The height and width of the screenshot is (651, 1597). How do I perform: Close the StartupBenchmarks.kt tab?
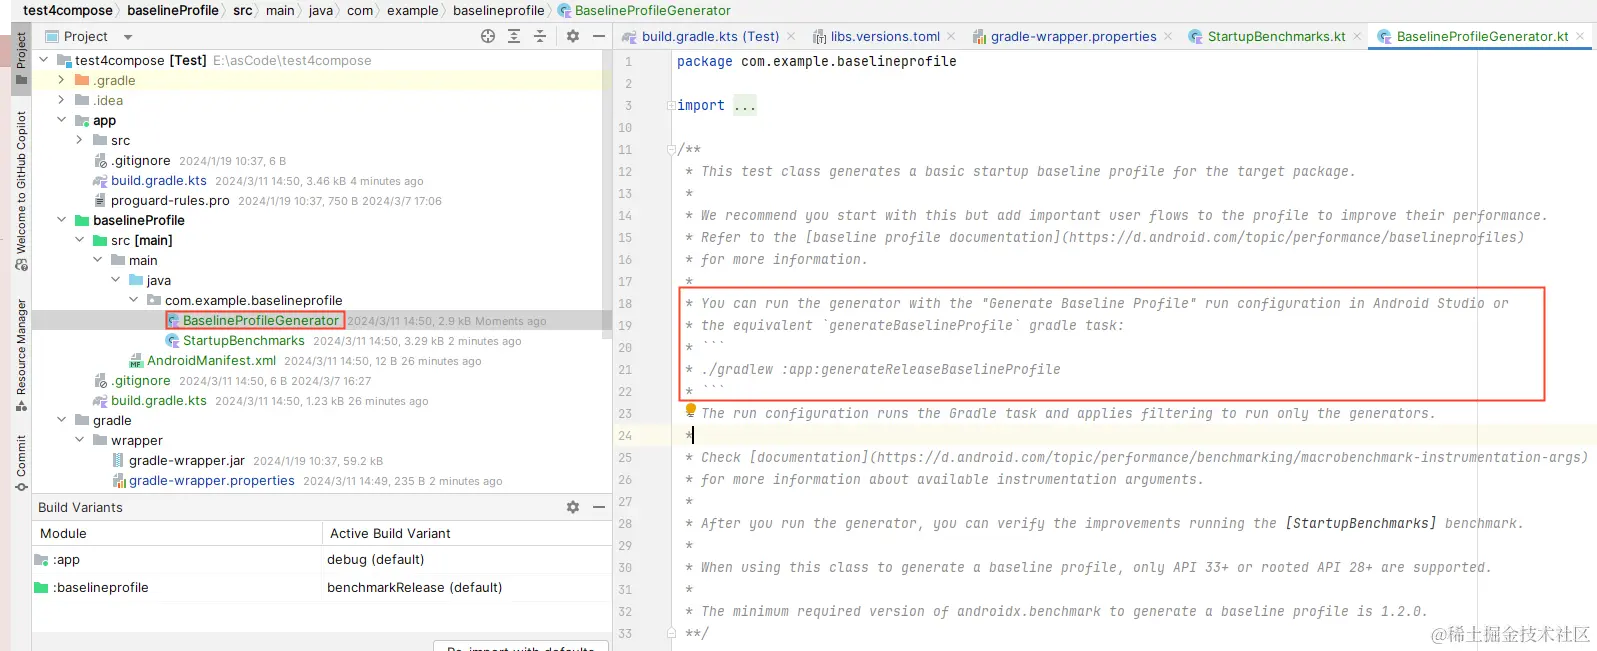point(1357,36)
